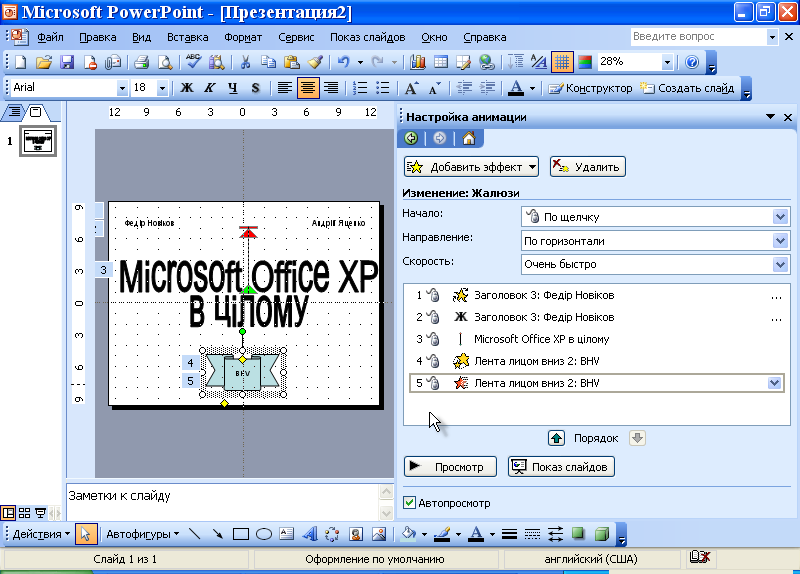Open the font size 18 dropdown
Image resolution: width=800 pixels, height=574 pixels.
click(162, 88)
